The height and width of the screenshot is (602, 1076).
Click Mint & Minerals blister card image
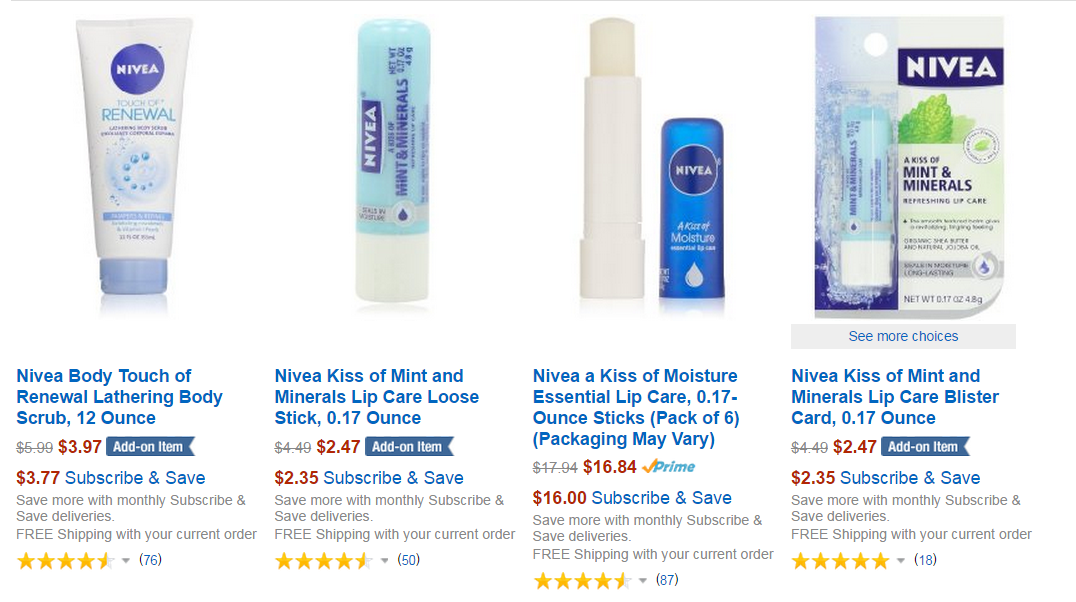(x=910, y=167)
